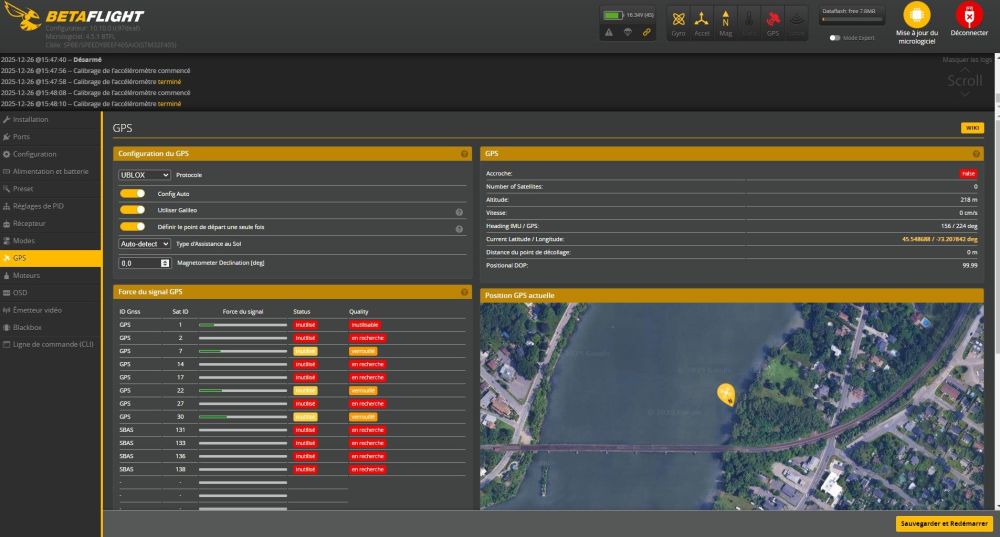This screenshot has width=1000, height=537.
Task: Enable the Mode Expert toggle
Action: (835, 38)
